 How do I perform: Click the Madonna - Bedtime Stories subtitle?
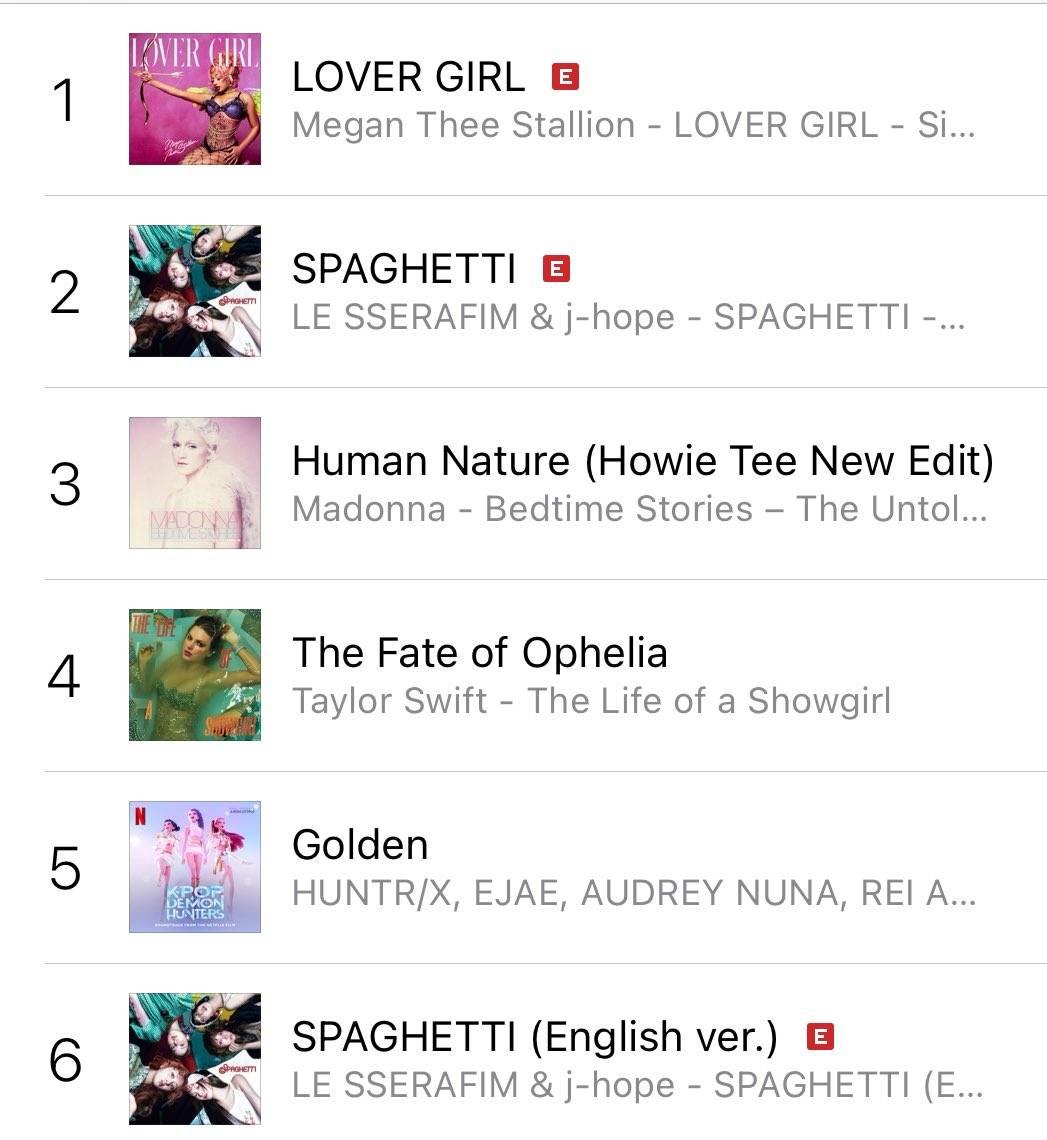coord(639,509)
